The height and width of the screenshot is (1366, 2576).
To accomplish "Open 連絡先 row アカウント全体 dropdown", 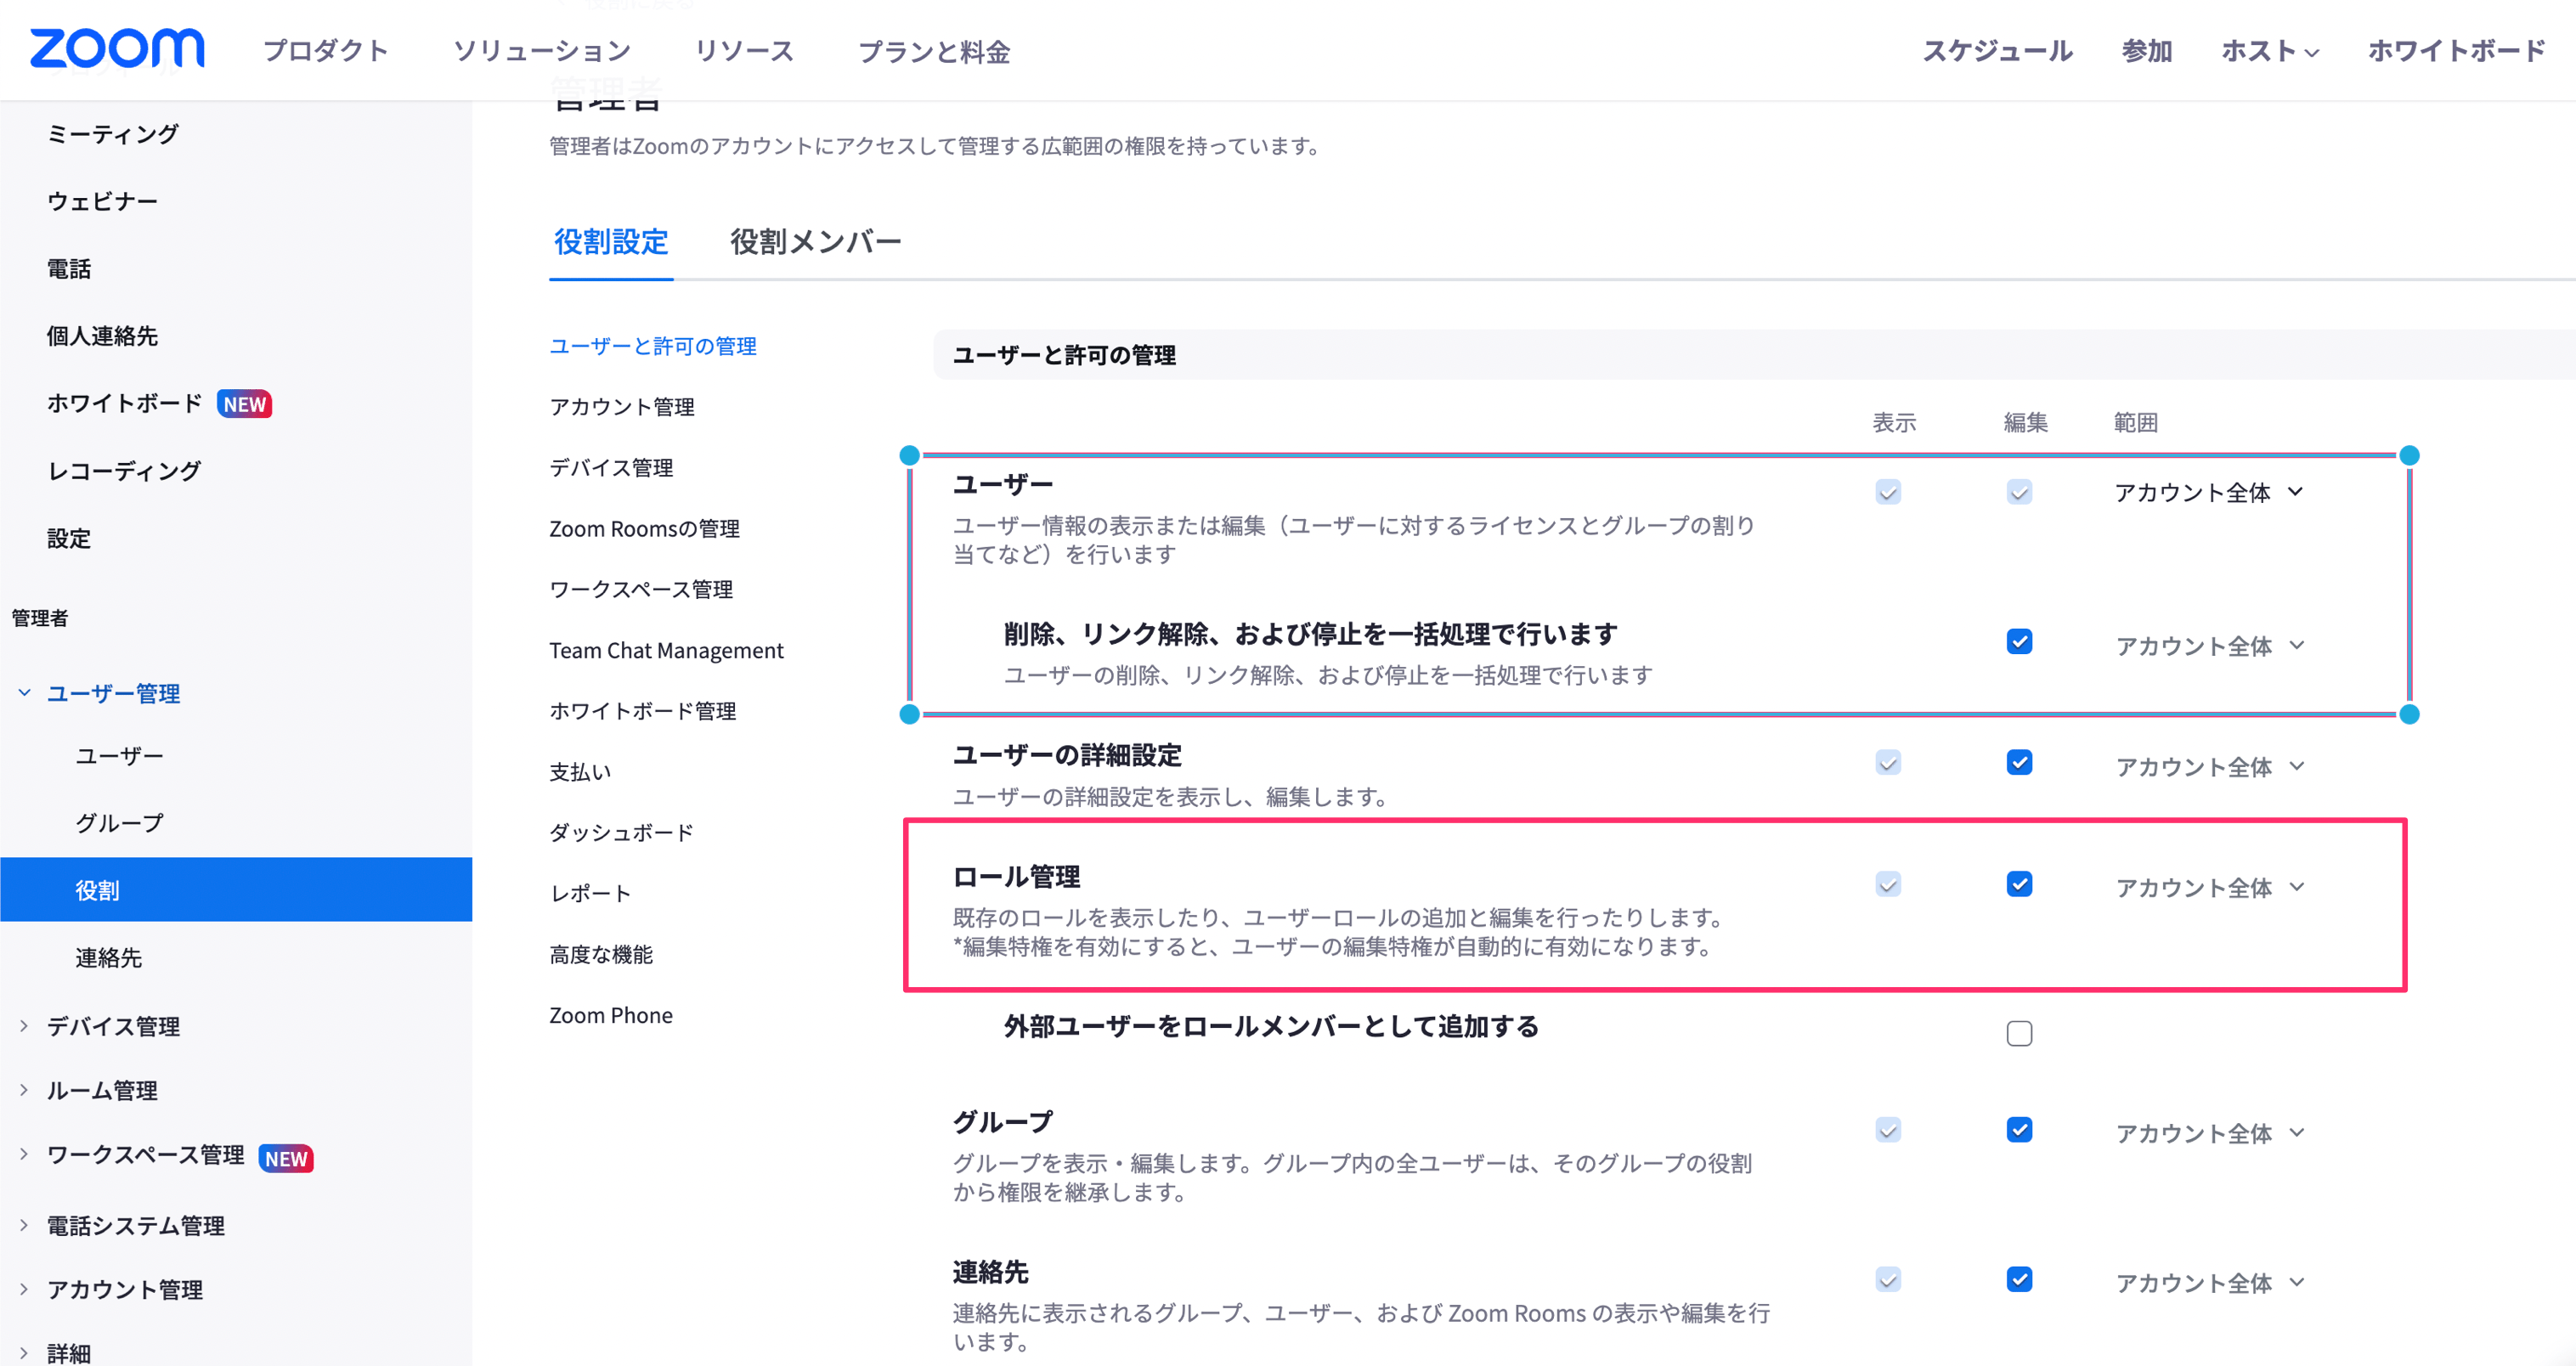I will point(2209,1284).
